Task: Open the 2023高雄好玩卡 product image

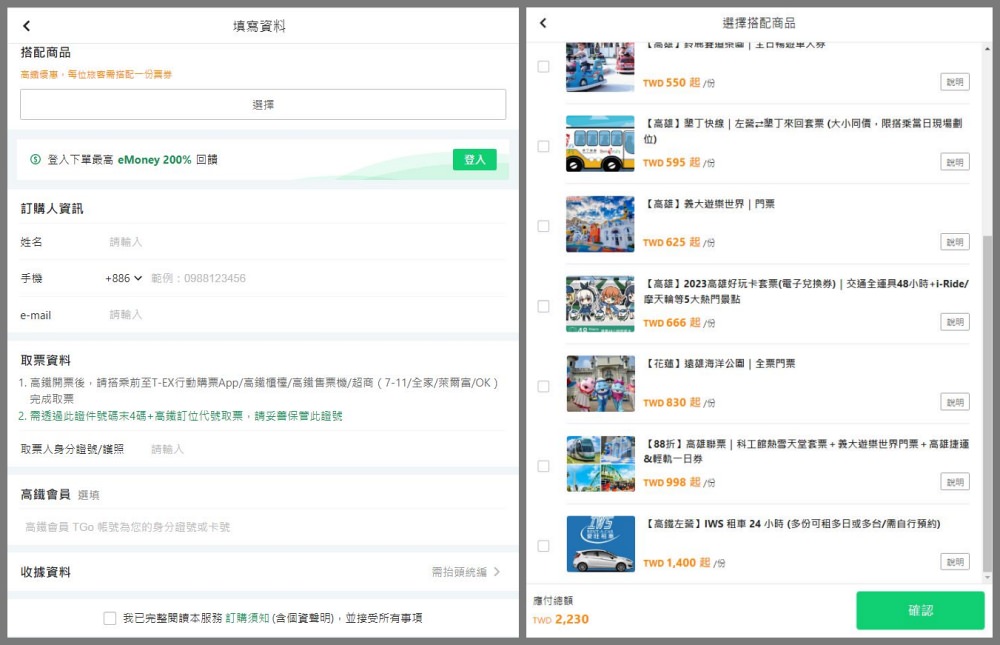Action: click(x=600, y=304)
